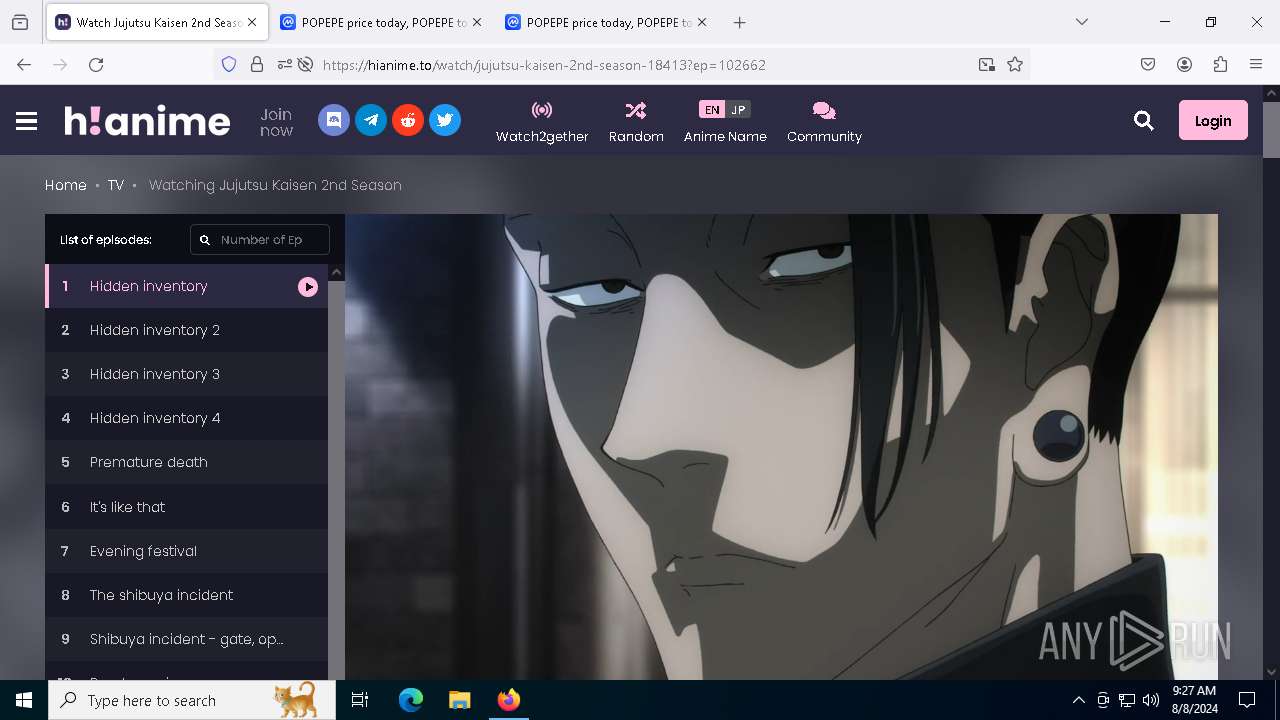Click the autoplay blocked icon in address bar
This screenshot has height=720, width=1280.
(305, 64)
